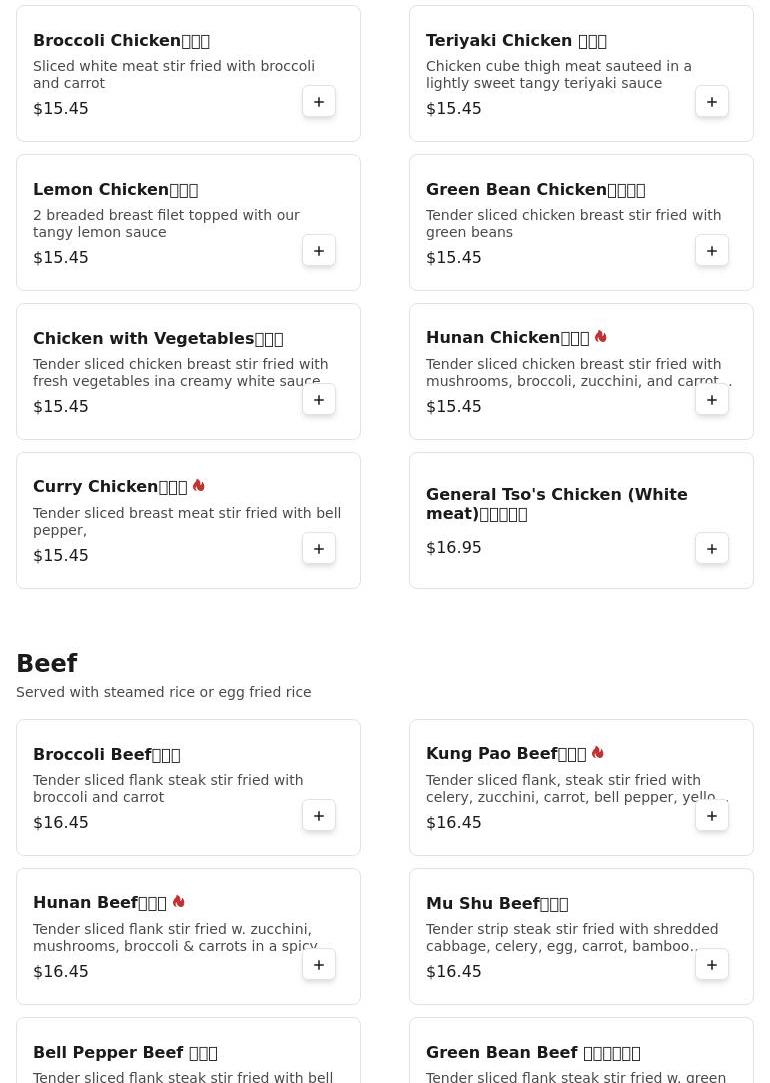Screen dimensions: 770x1083
Task: Select the Beef section heading
Action: 47,663
